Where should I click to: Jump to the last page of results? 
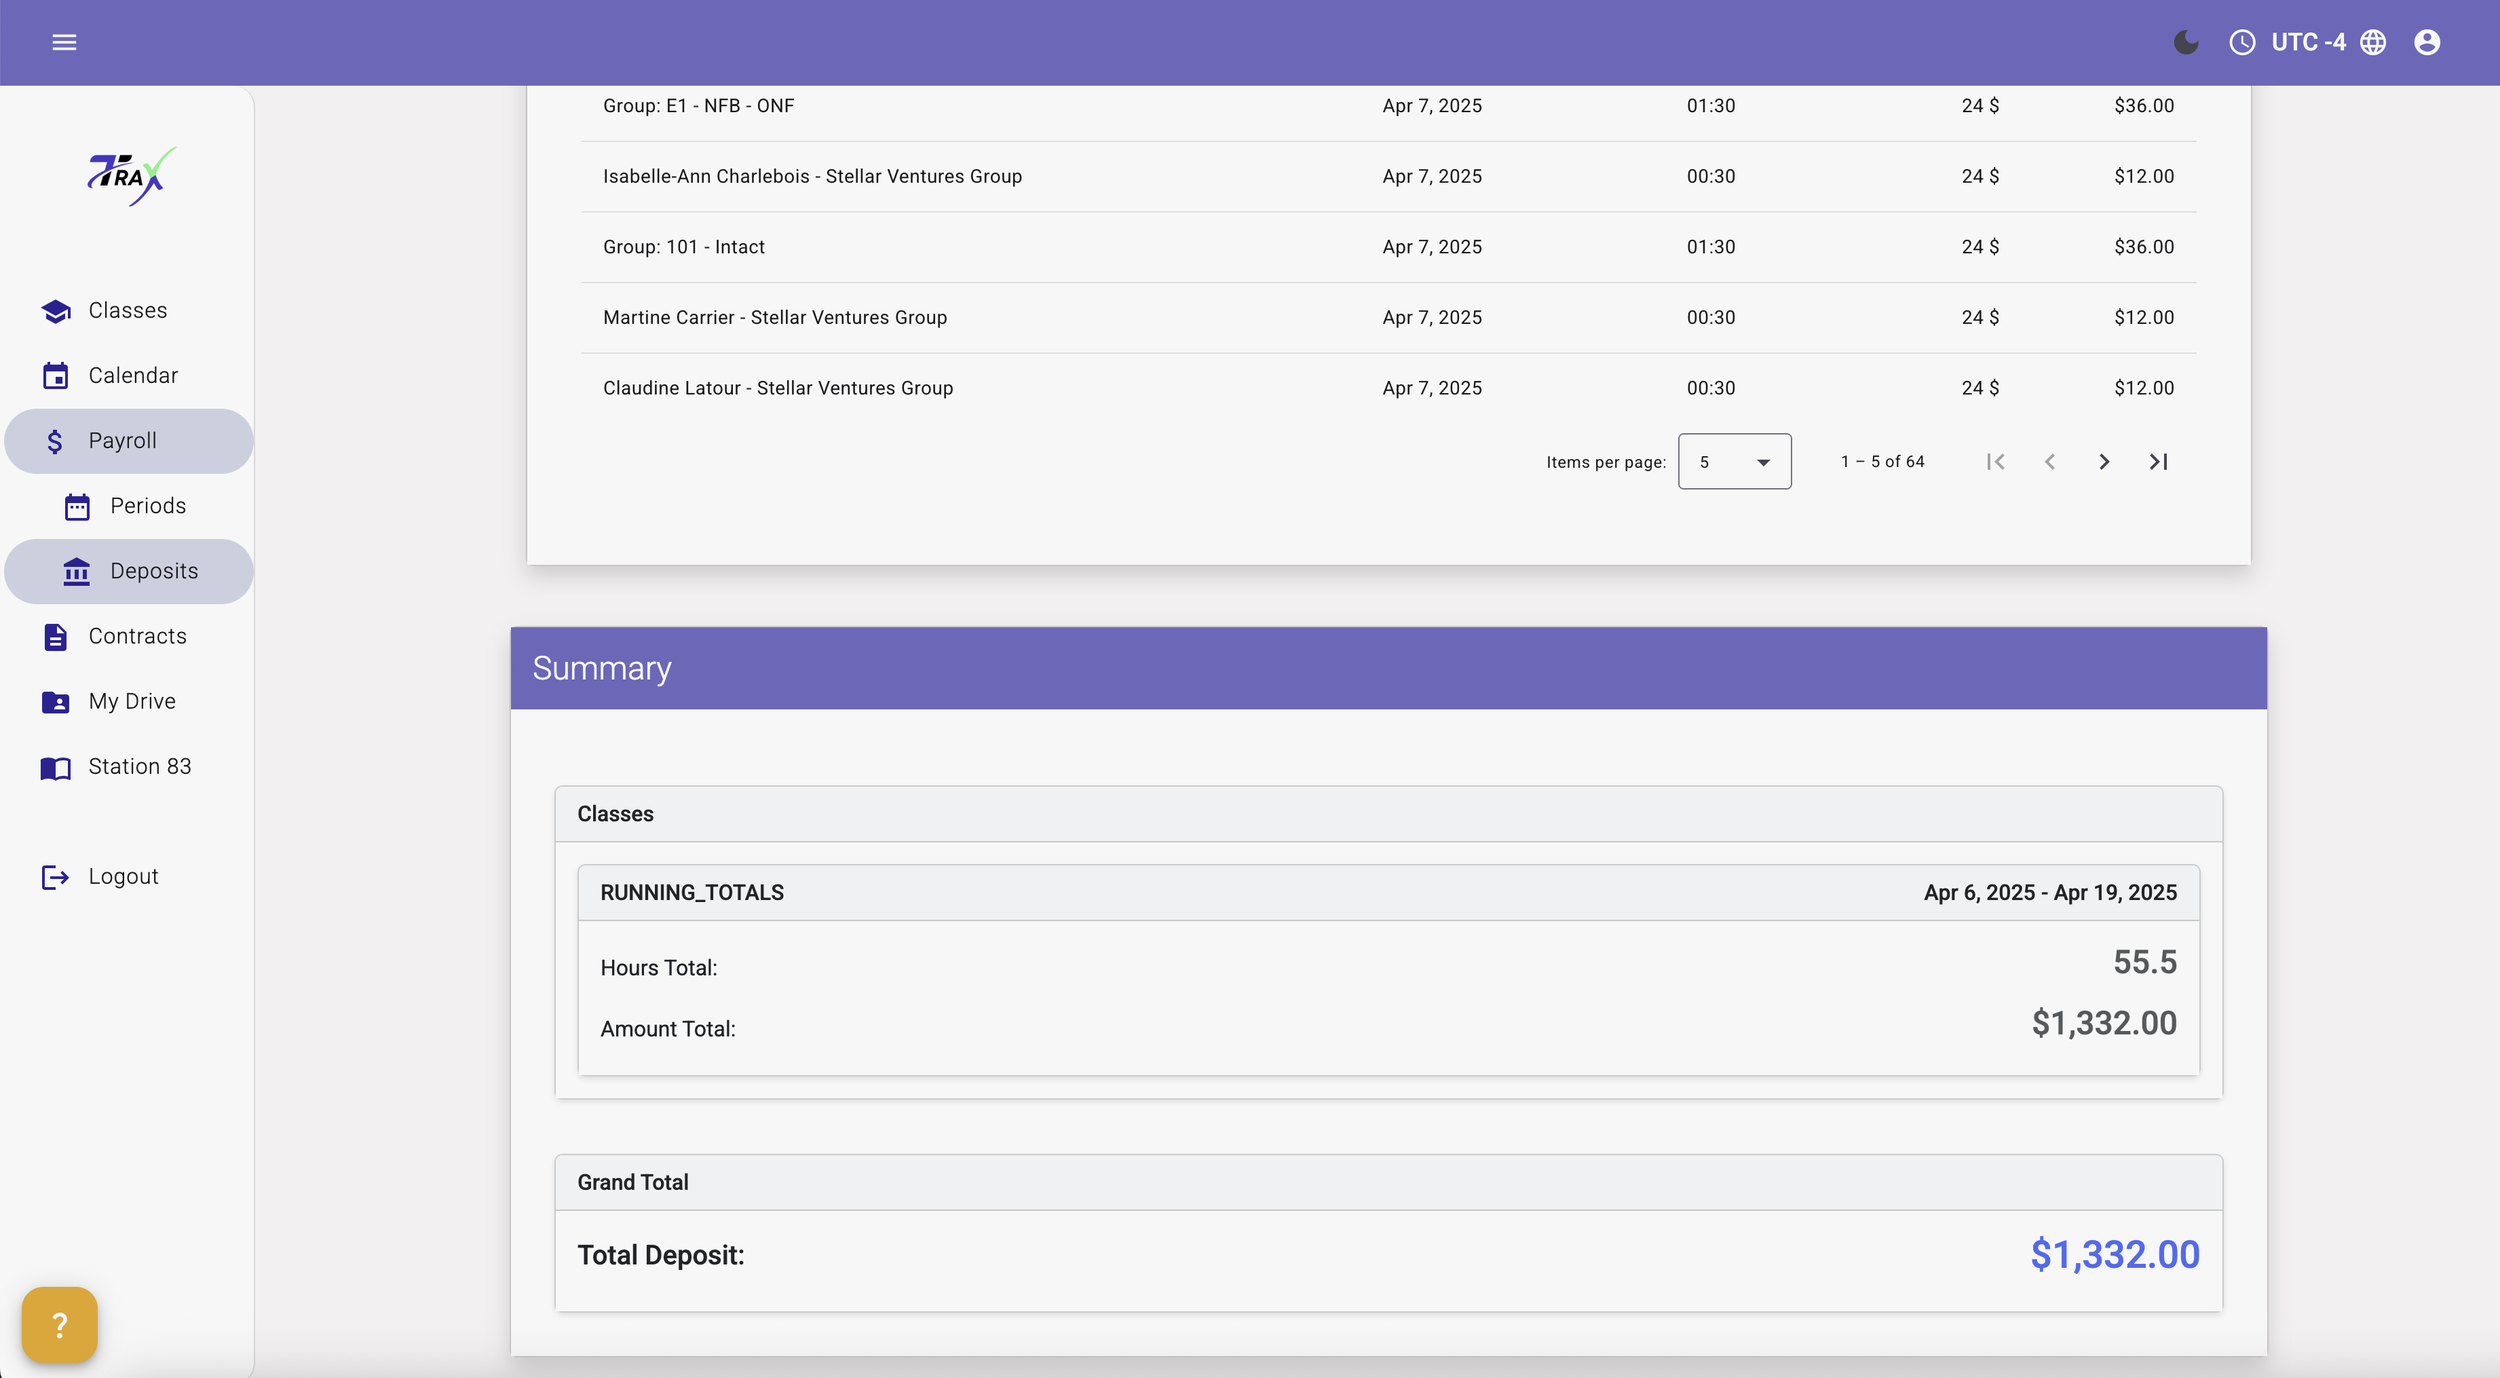[x=2158, y=461]
